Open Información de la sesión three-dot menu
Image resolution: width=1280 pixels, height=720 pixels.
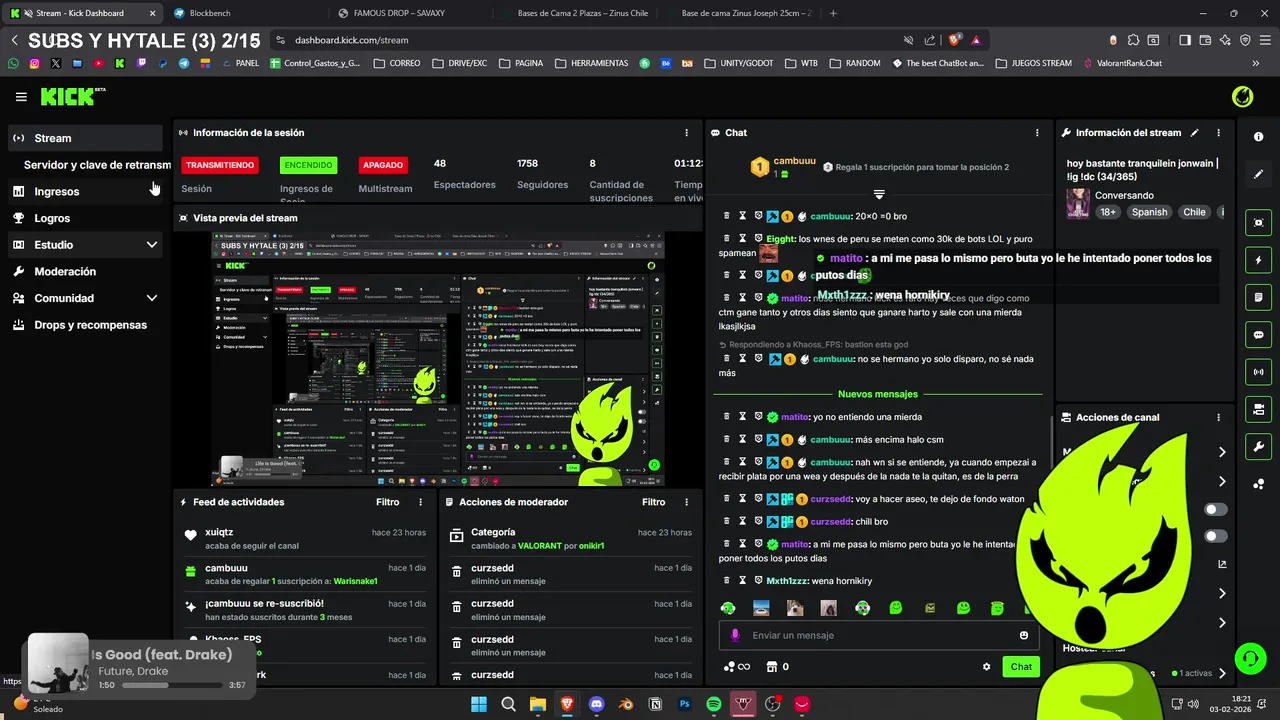click(x=686, y=132)
